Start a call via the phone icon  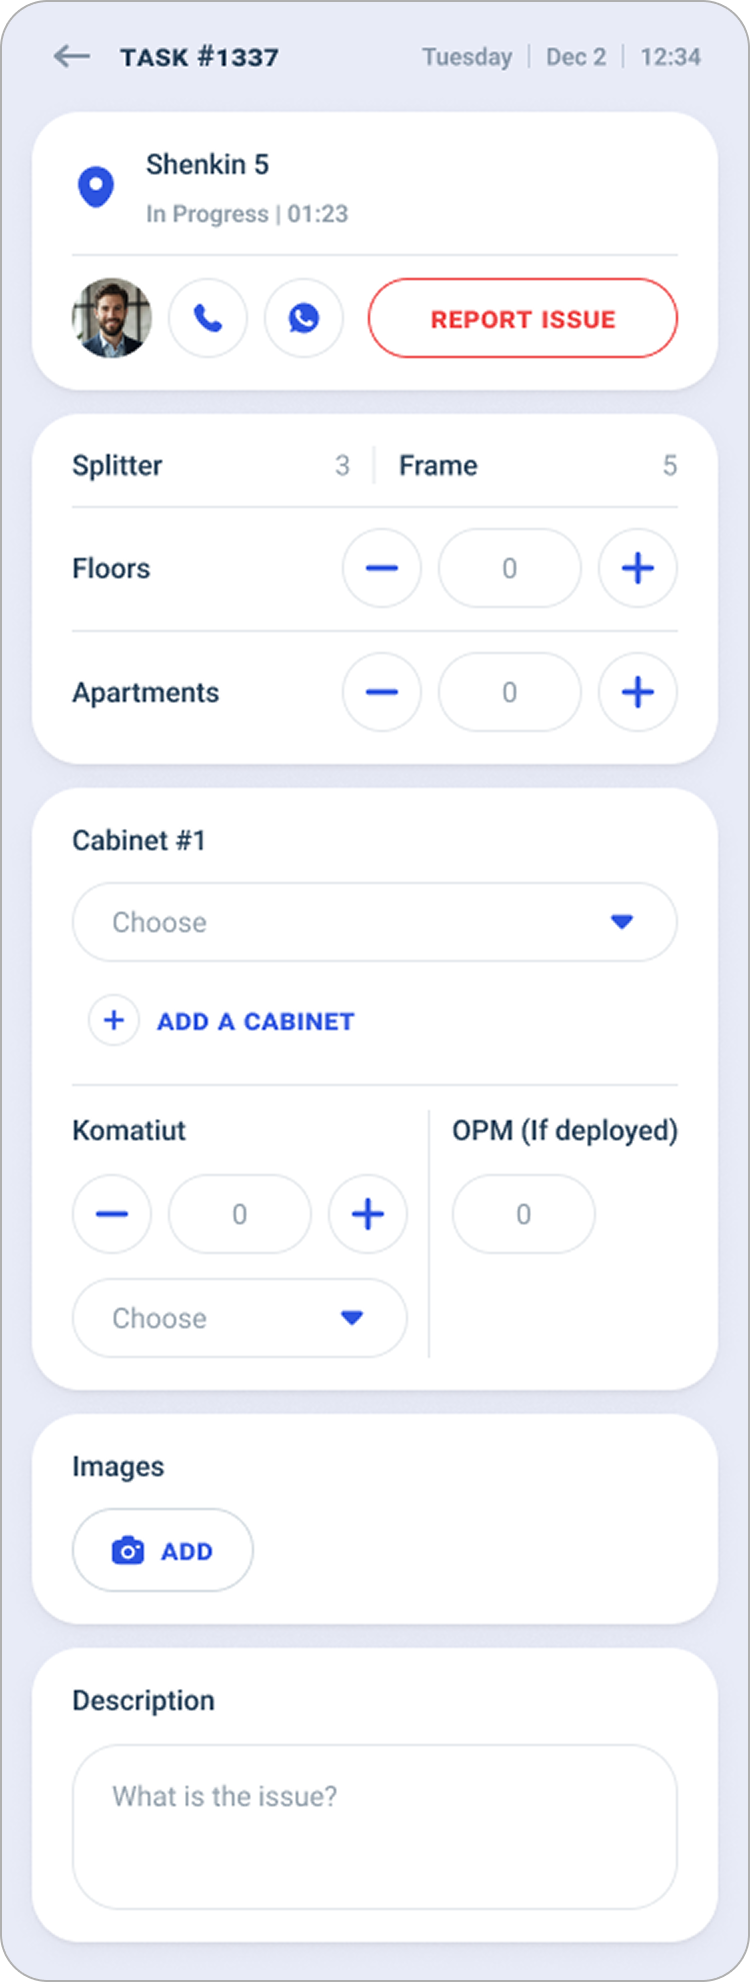coord(207,318)
